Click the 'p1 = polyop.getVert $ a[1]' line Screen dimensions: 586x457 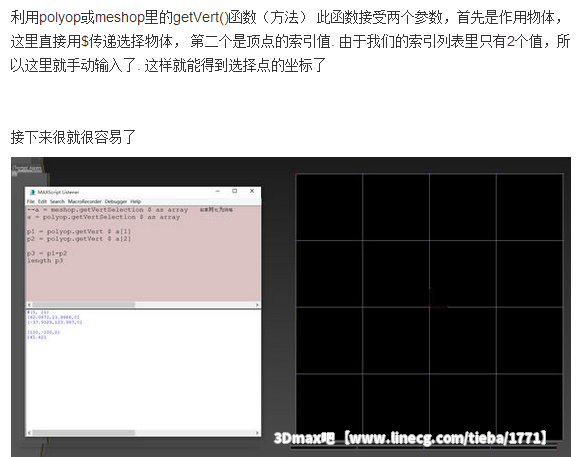(79, 232)
